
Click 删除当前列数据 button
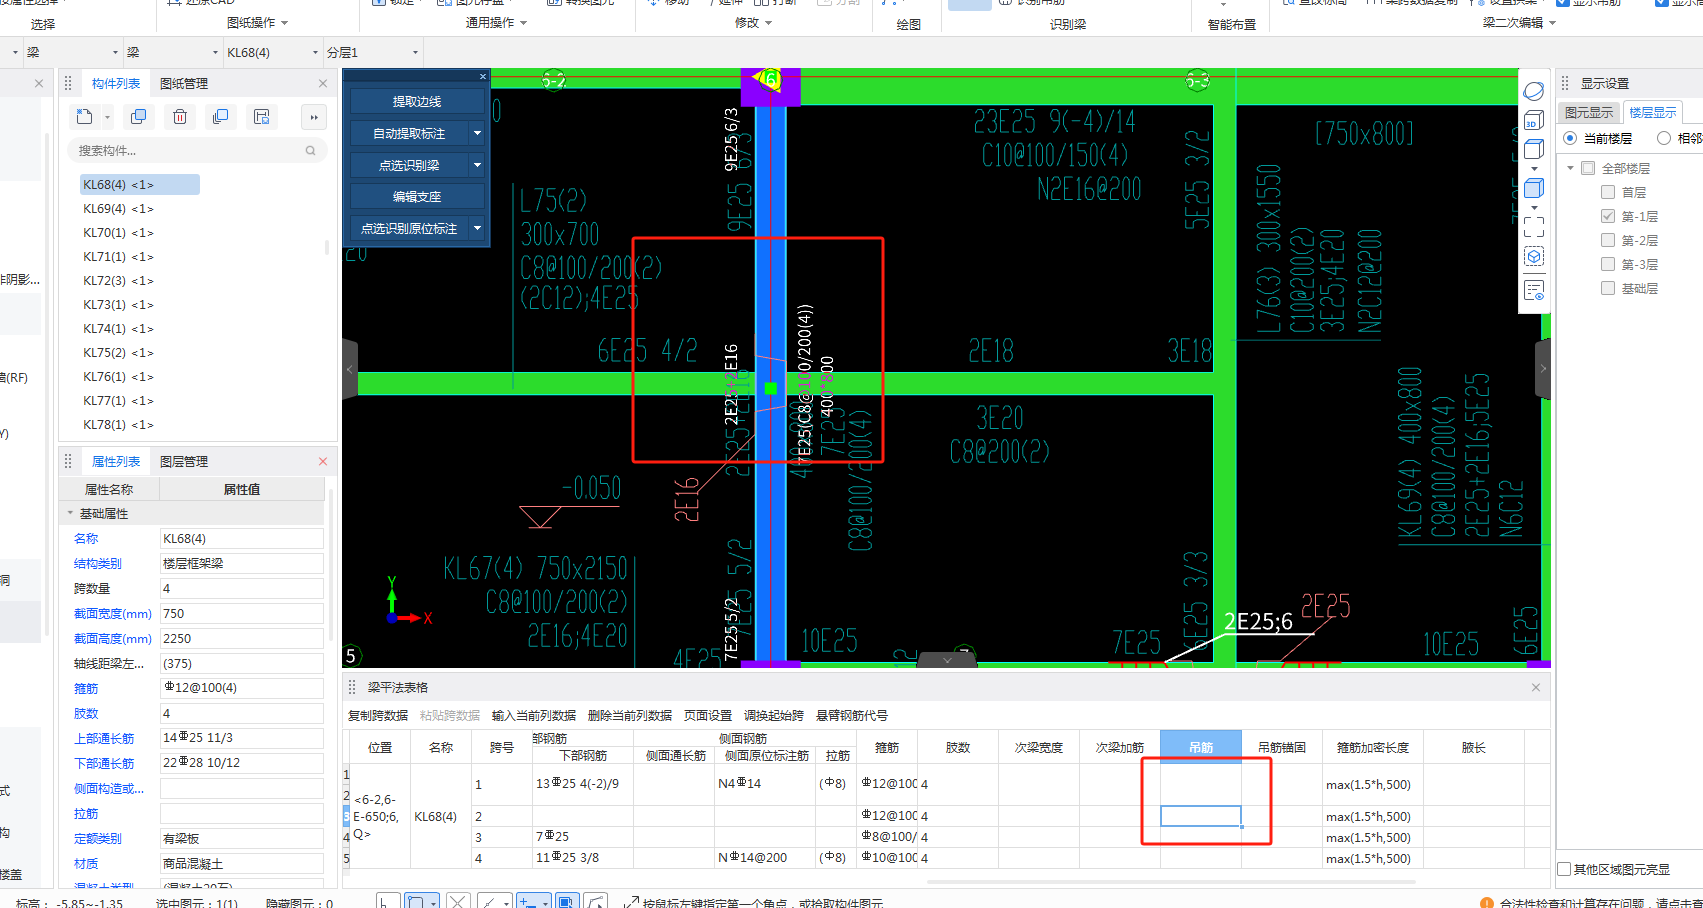point(630,716)
